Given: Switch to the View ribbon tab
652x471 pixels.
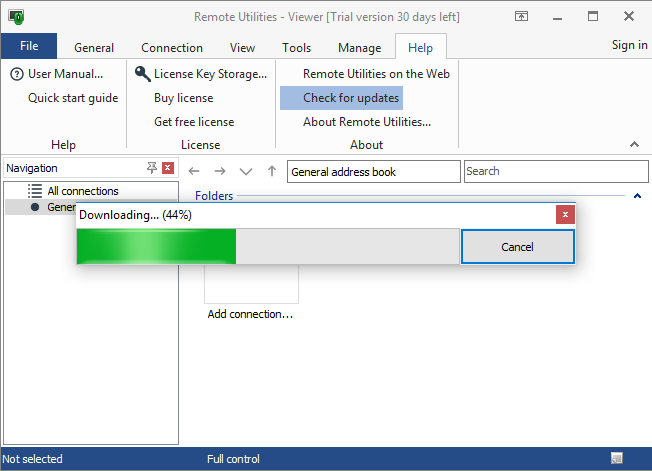Looking at the screenshot, I should (x=242, y=48).
